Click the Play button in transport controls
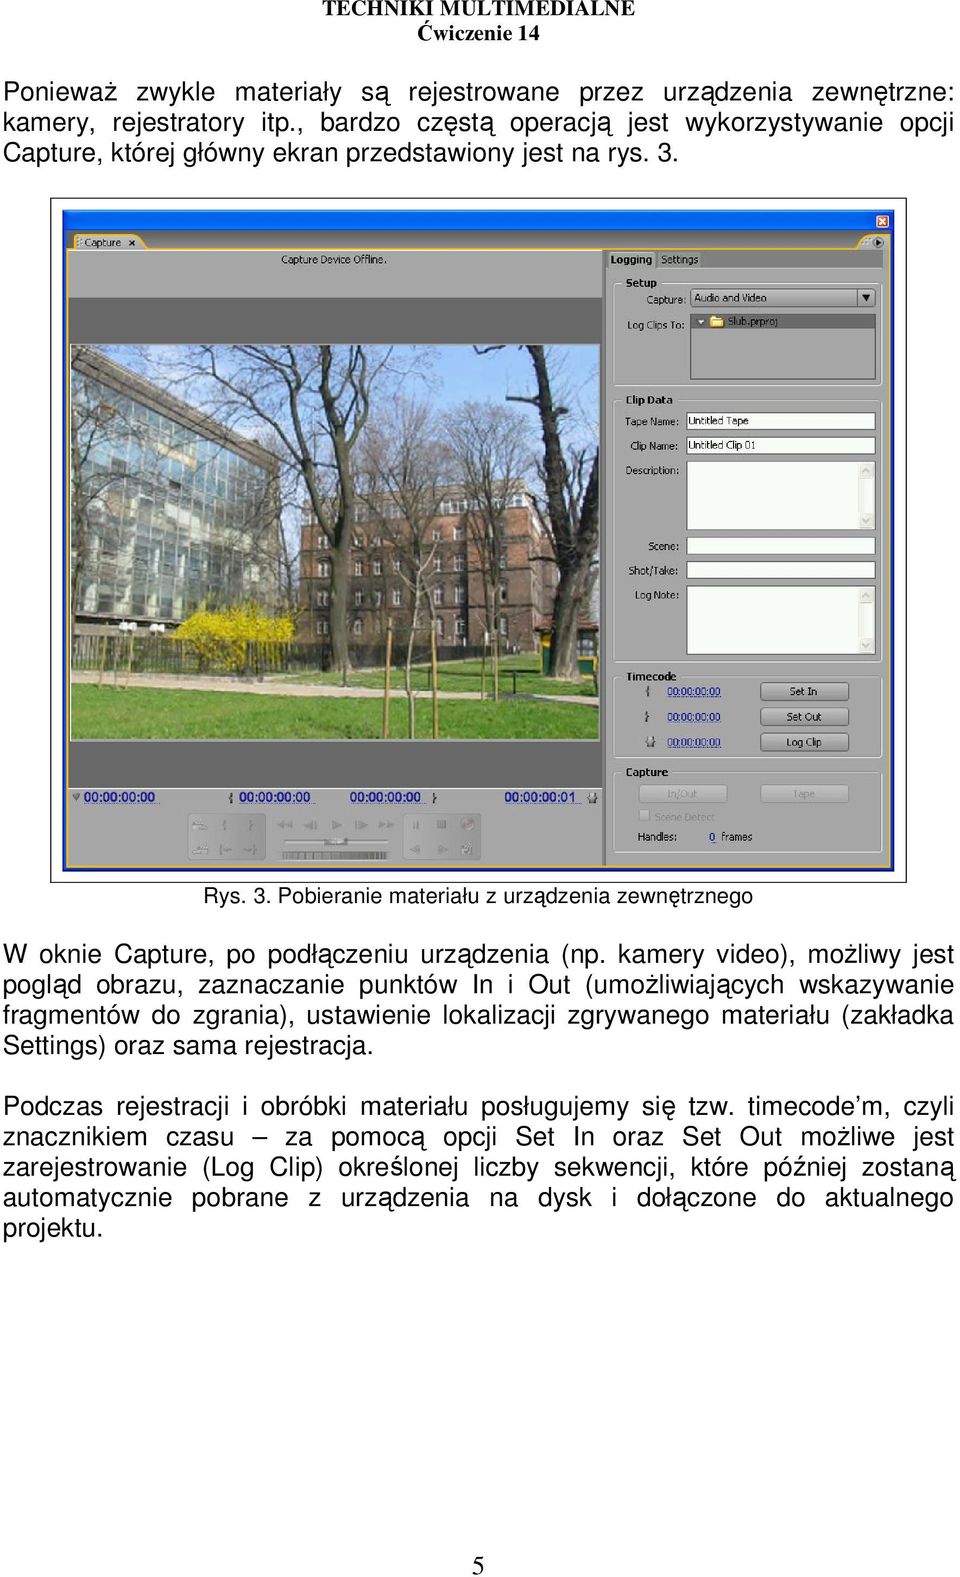Screen dimensions: 960x1577 tap(337, 825)
